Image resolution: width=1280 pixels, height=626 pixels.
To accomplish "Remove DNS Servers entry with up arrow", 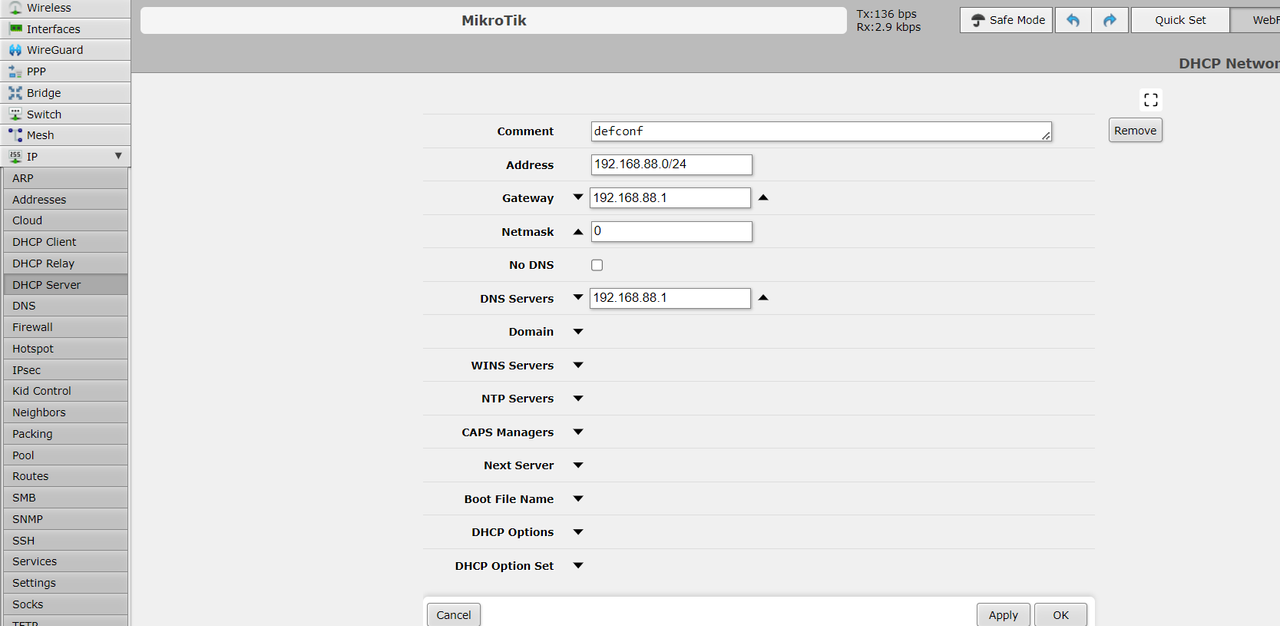I will click(x=764, y=298).
